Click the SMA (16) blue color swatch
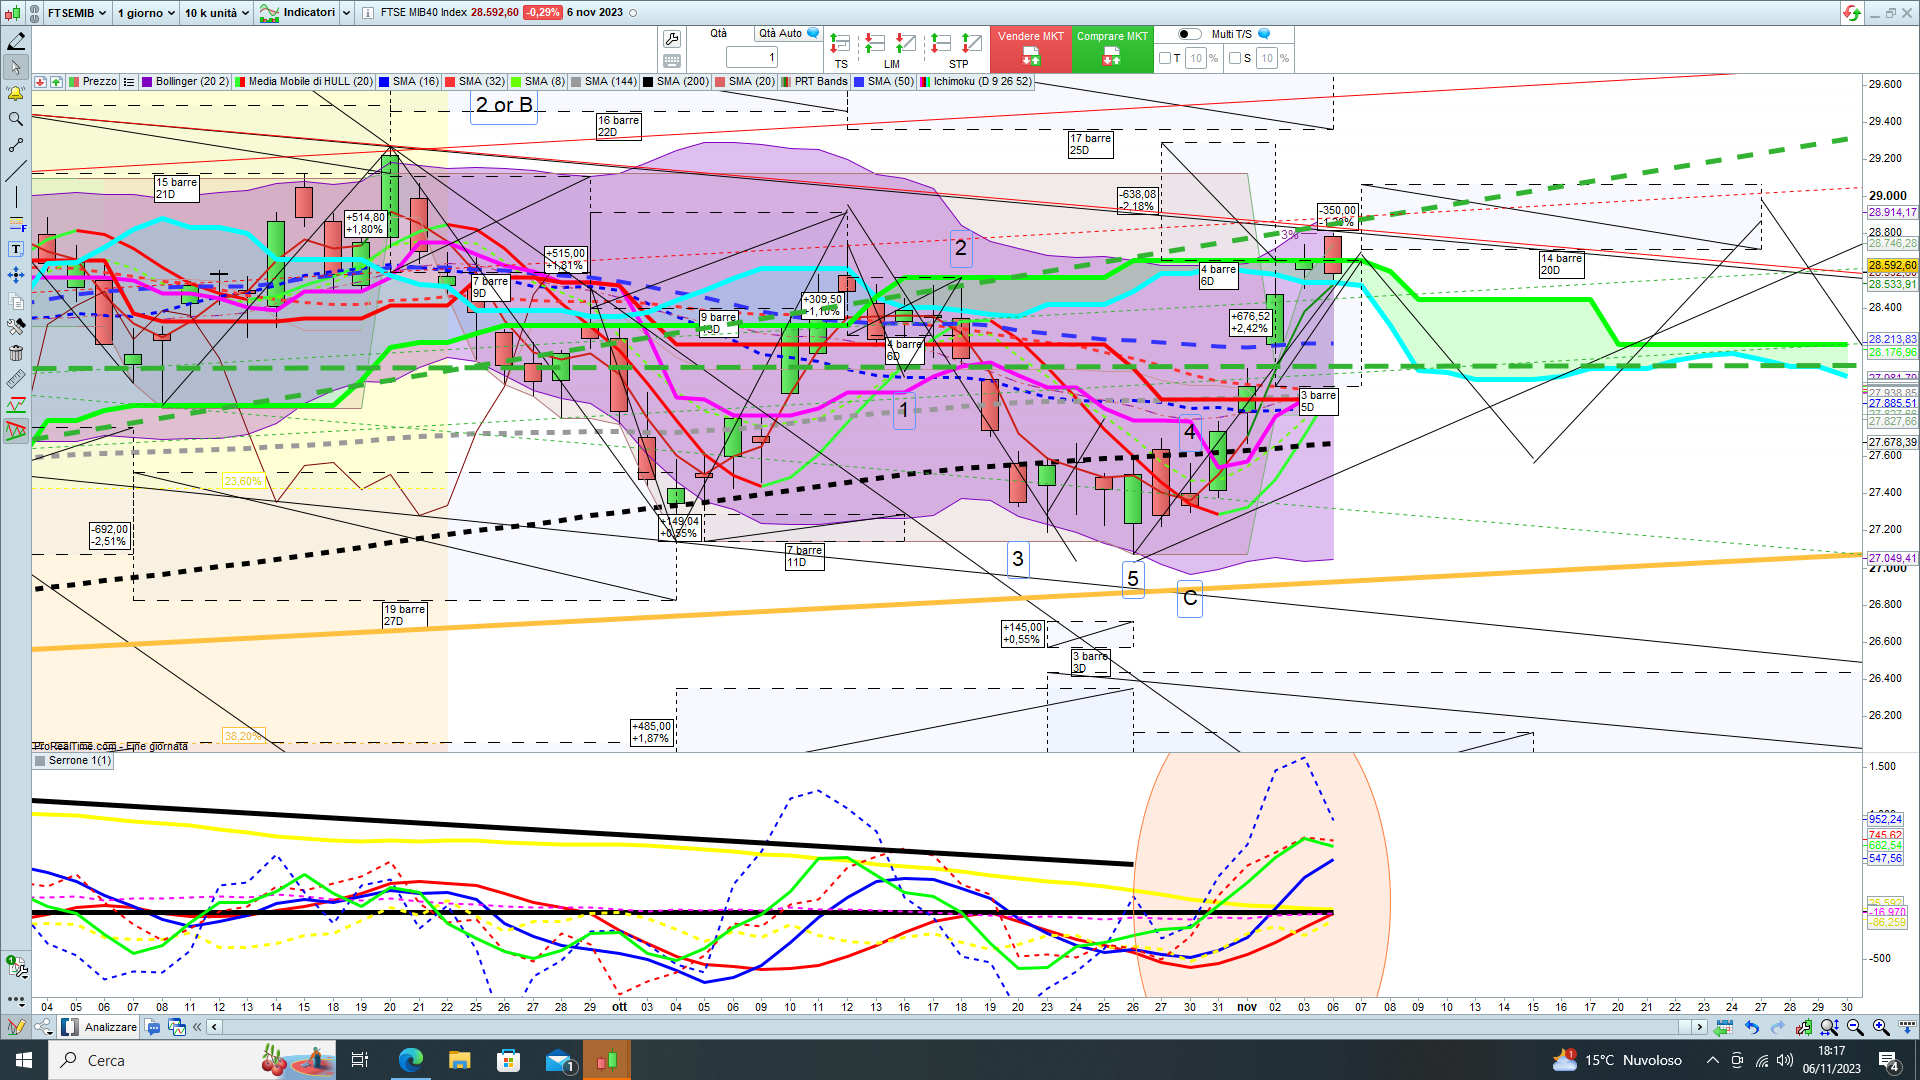 (x=384, y=82)
